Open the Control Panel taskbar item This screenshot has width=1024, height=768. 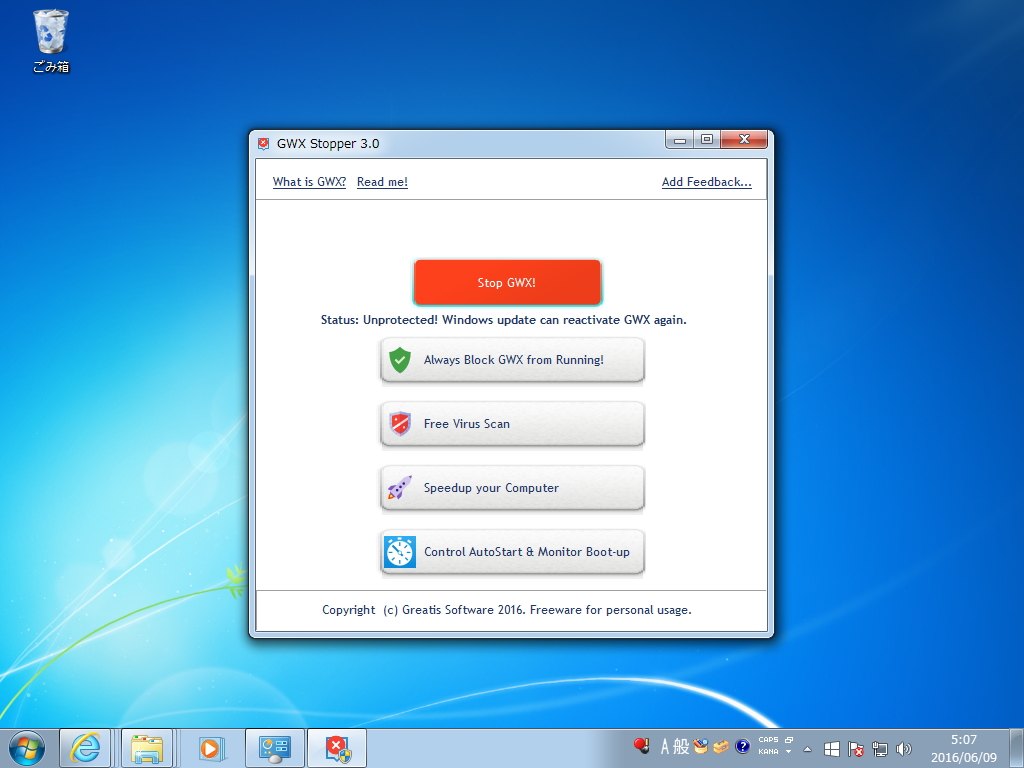click(x=274, y=748)
